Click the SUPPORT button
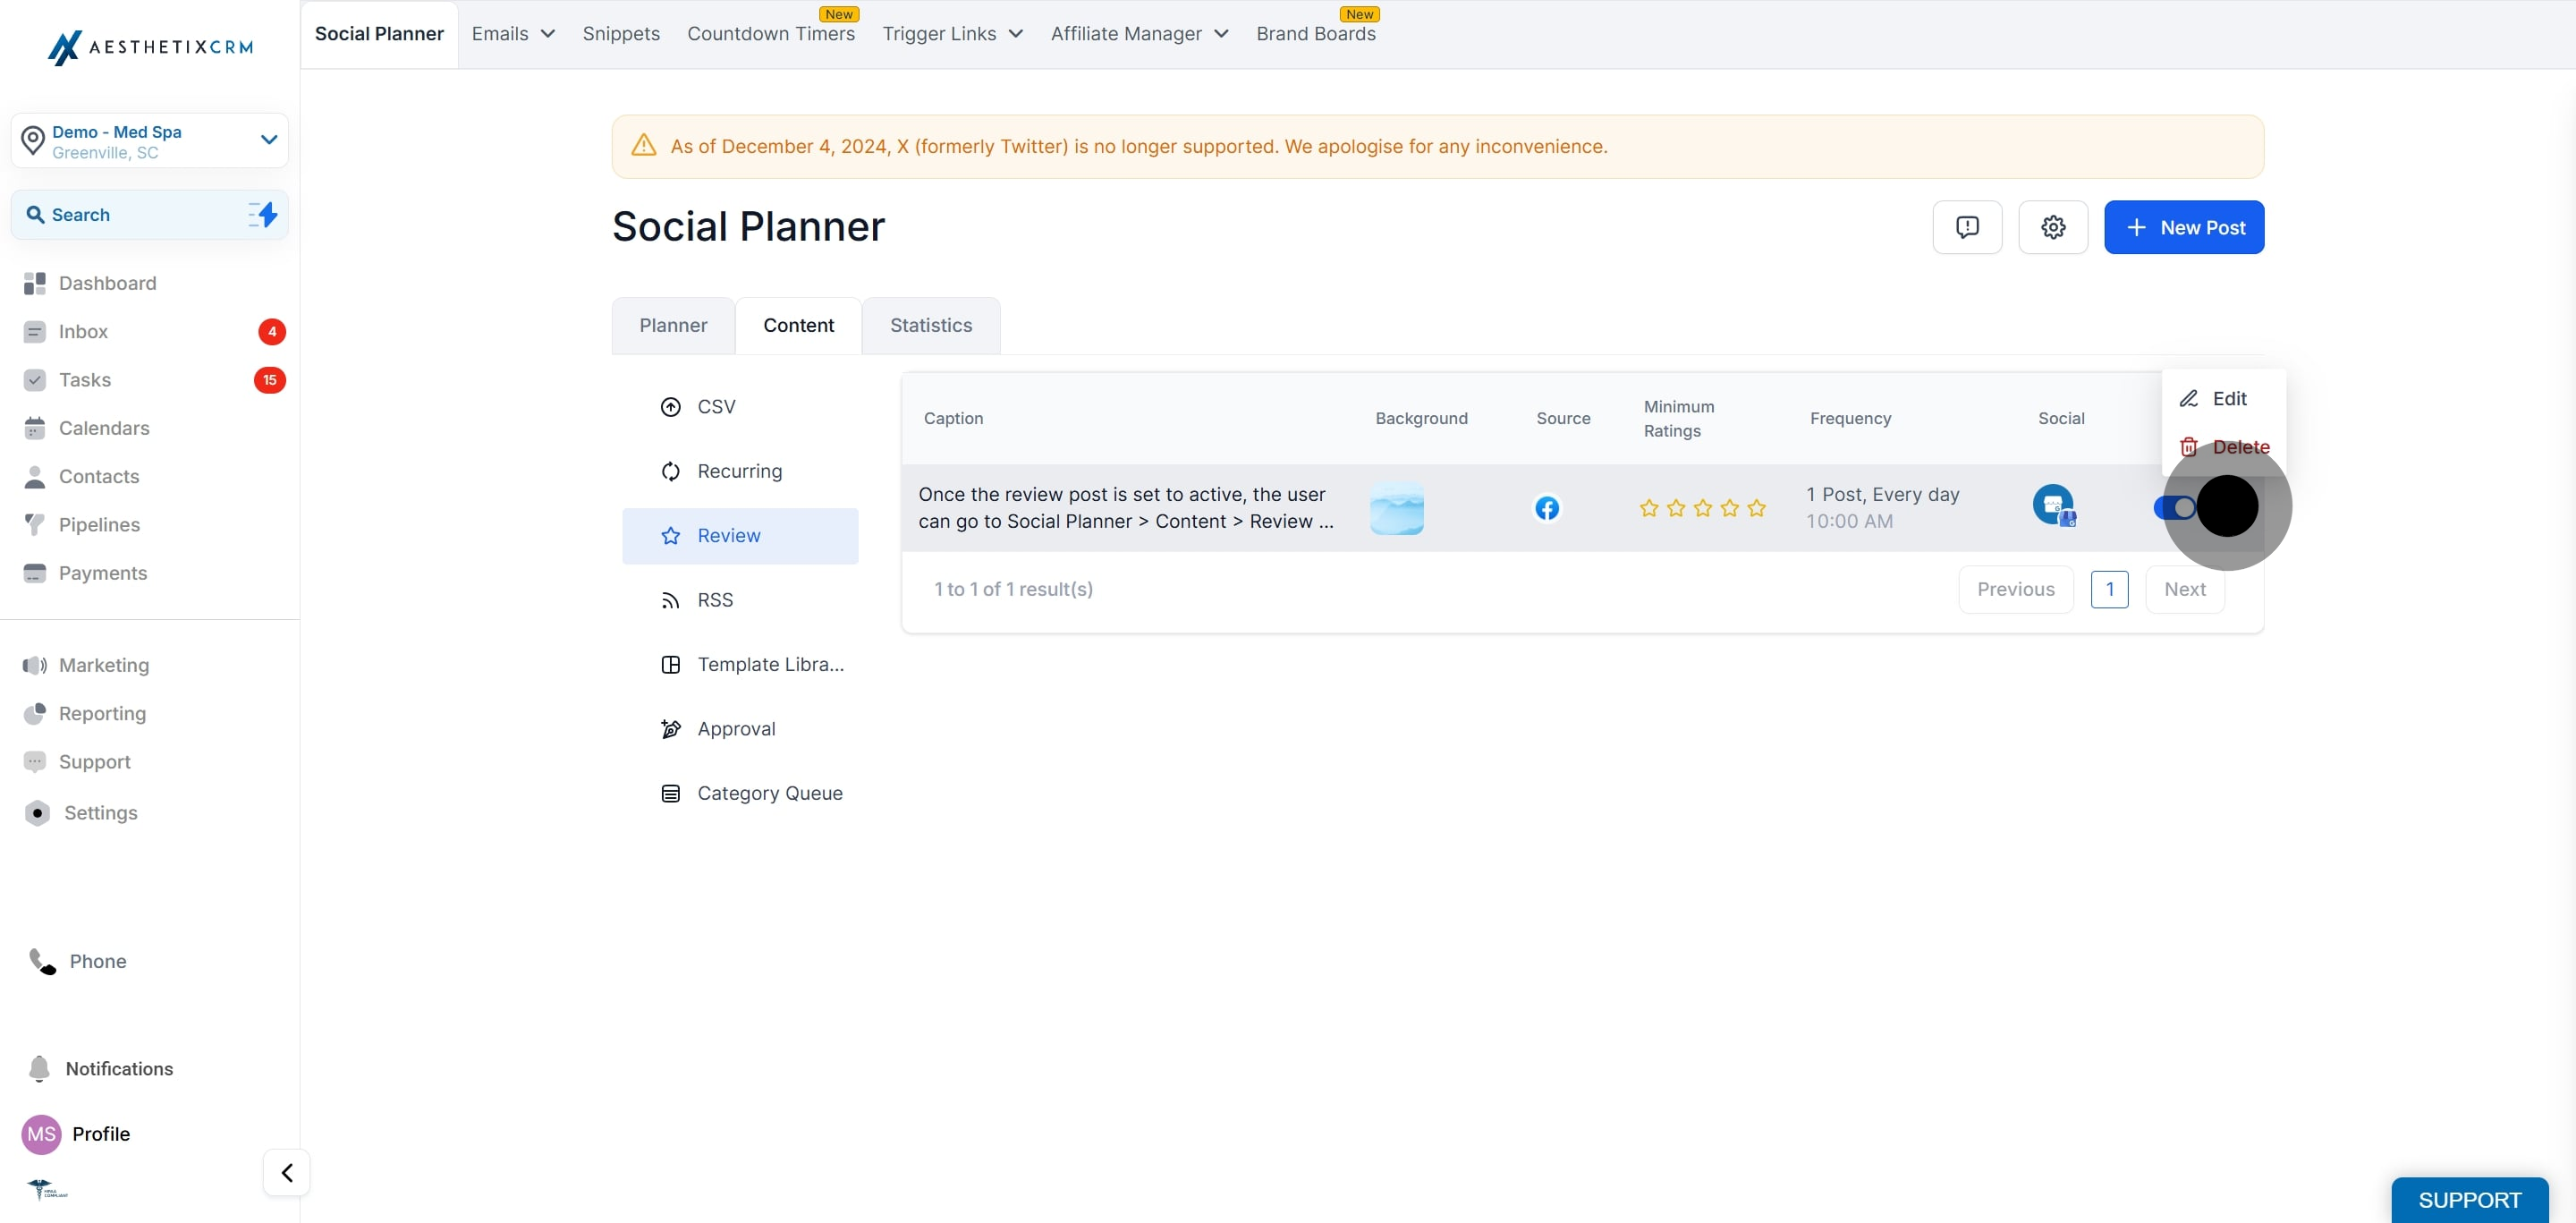 (x=2469, y=1199)
